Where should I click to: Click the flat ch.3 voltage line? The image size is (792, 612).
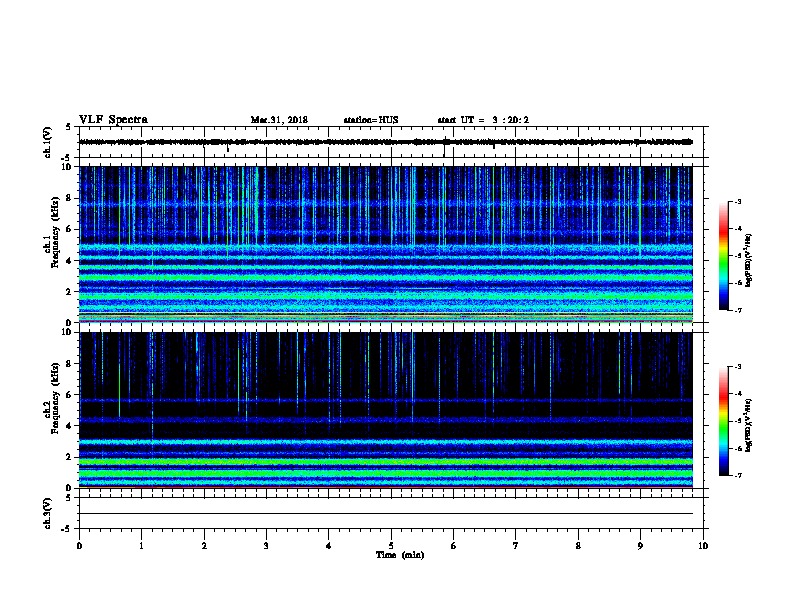pyautogui.click(x=386, y=514)
